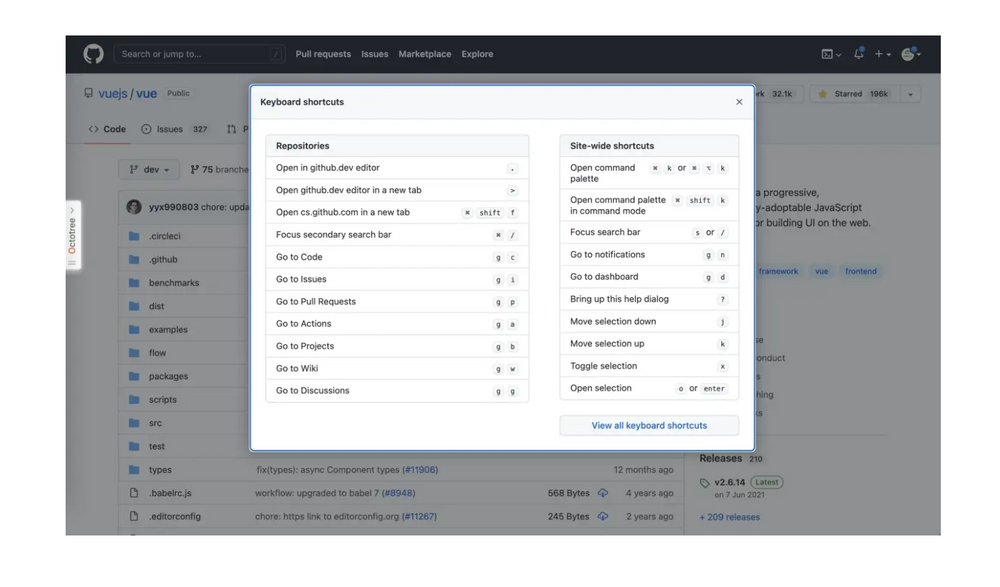Open the Octotree sidebar tab
The image size is (1000, 587).
click(x=70, y=232)
